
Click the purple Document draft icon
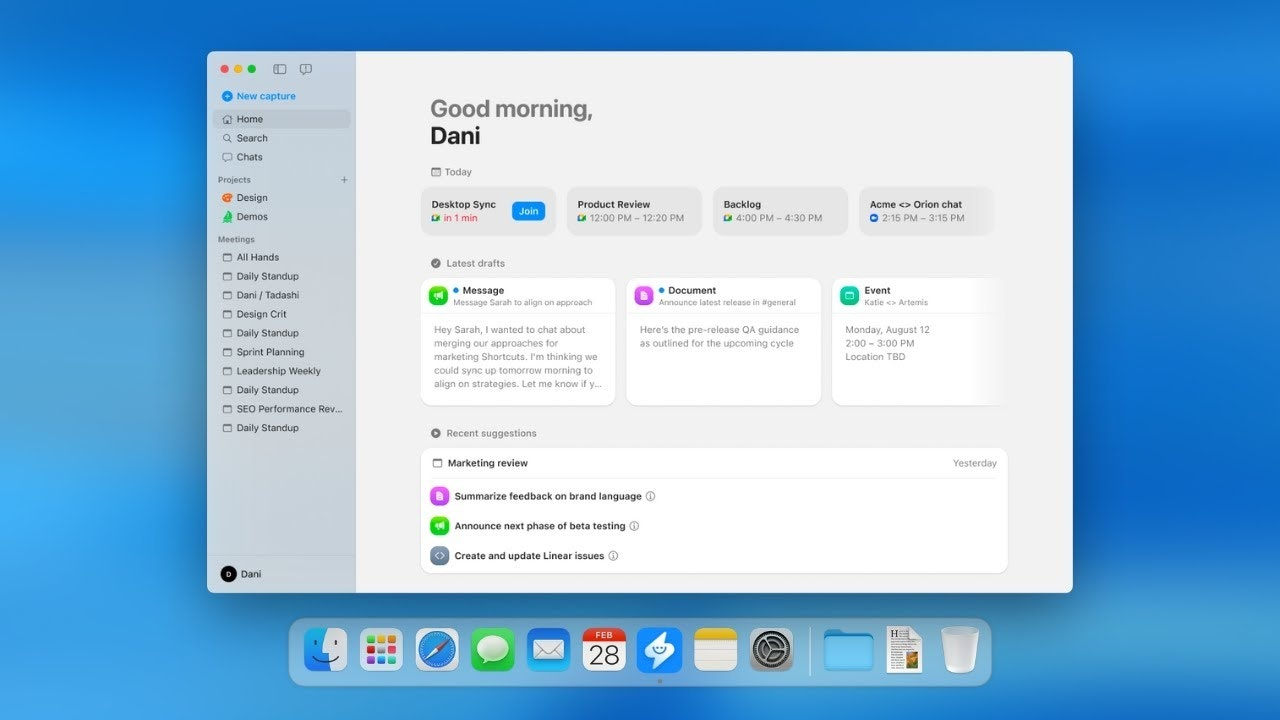click(x=644, y=296)
